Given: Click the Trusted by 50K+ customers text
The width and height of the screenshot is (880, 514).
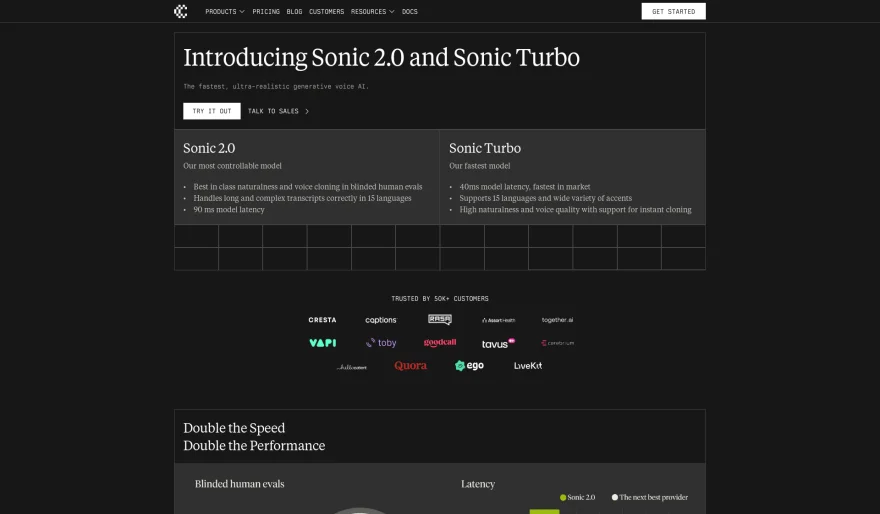Looking at the screenshot, I should [440, 299].
